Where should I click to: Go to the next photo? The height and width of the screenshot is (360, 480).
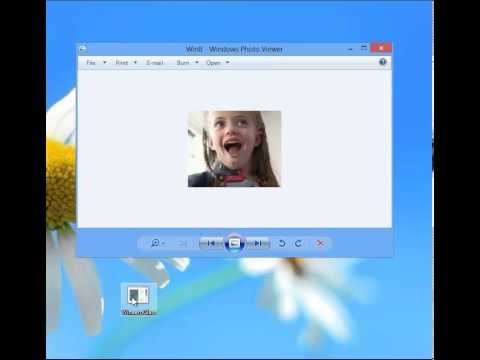coord(257,244)
